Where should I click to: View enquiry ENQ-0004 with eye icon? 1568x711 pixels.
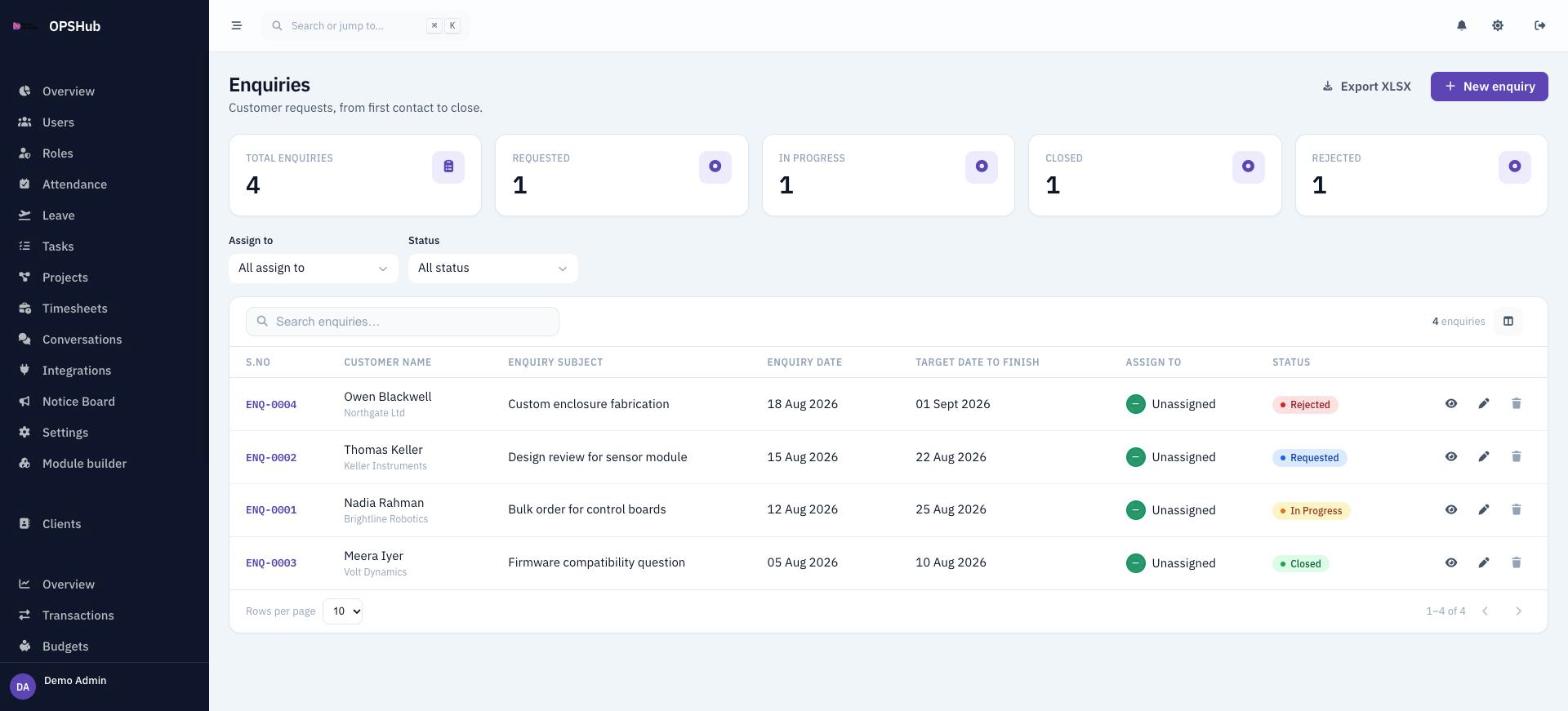[1450, 404]
